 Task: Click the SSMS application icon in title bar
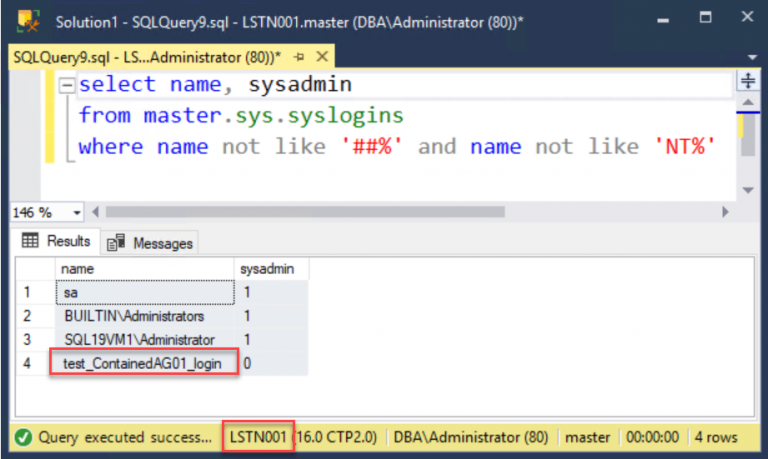point(28,21)
